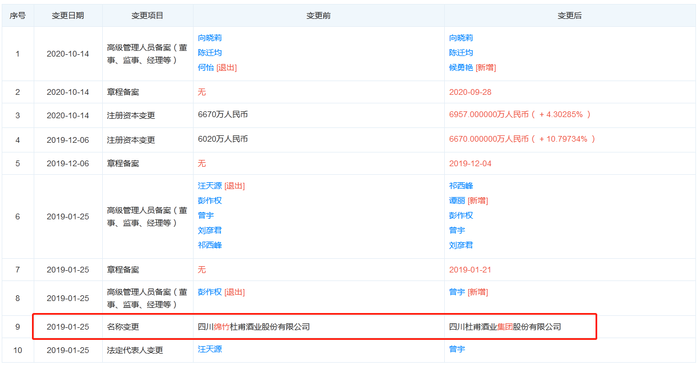The image size is (700, 365).
Task: Open 刘彦君 link in row 6 变更后 column
Action: point(461,245)
